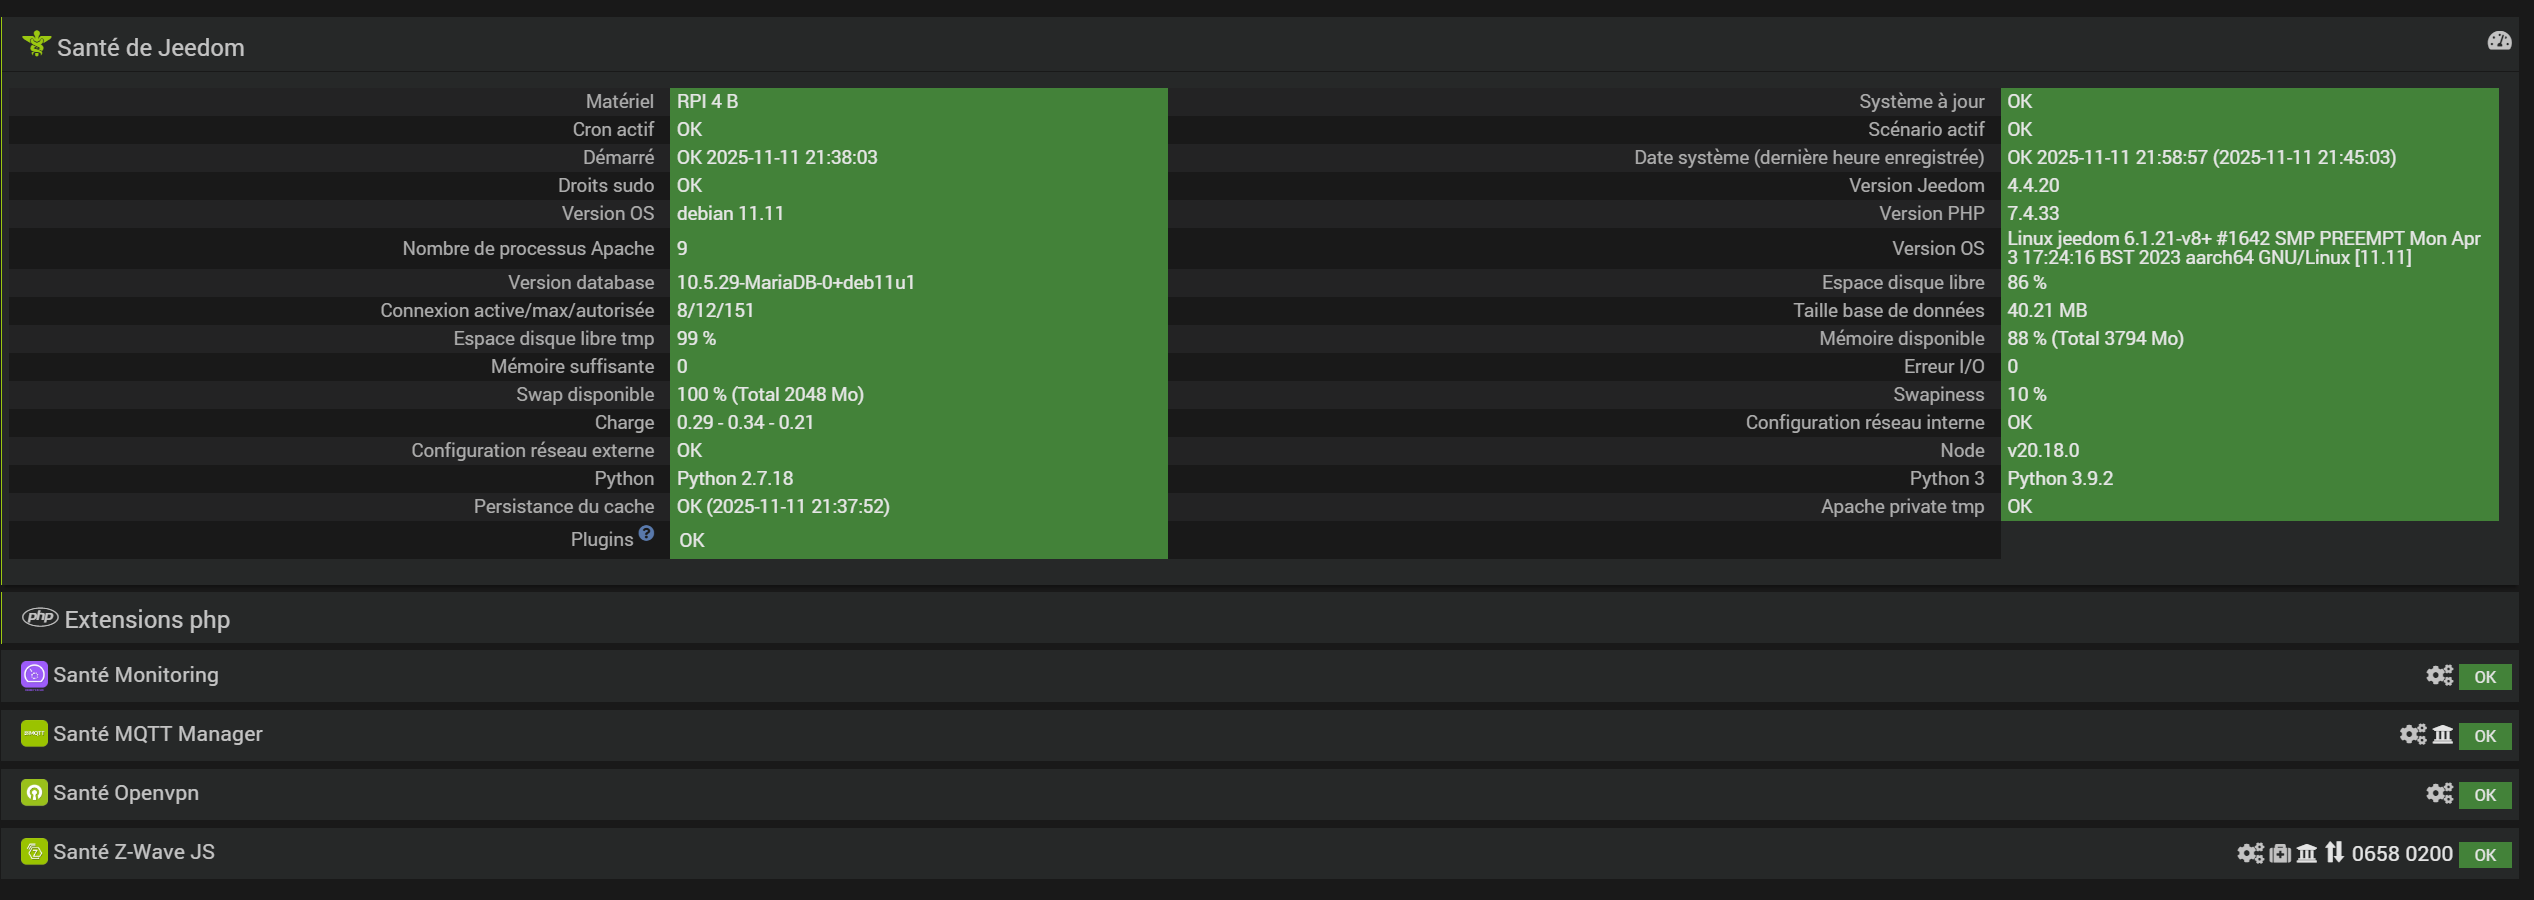This screenshot has height=900, width=2534.
Task: Collapse the Santé de Jeedom header
Action: tap(150, 47)
